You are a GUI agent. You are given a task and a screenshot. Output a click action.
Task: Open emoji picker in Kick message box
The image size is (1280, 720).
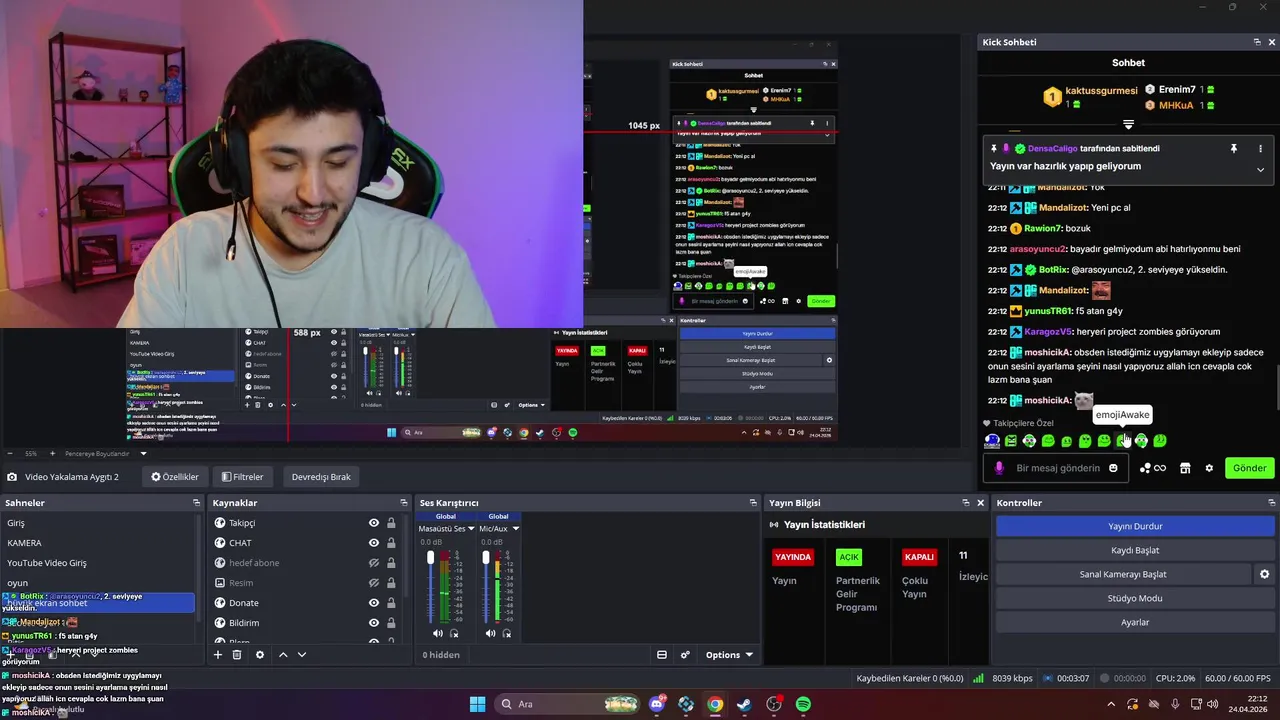[x=1113, y=468]
